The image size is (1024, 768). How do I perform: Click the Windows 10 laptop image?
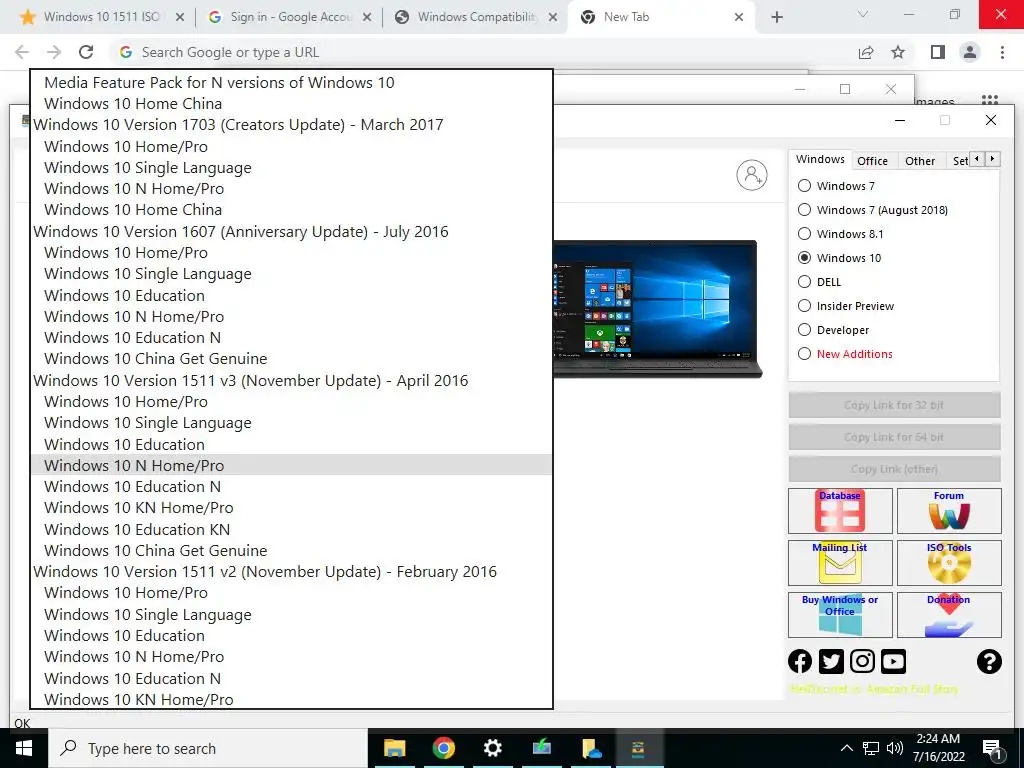tap(658, 308)
